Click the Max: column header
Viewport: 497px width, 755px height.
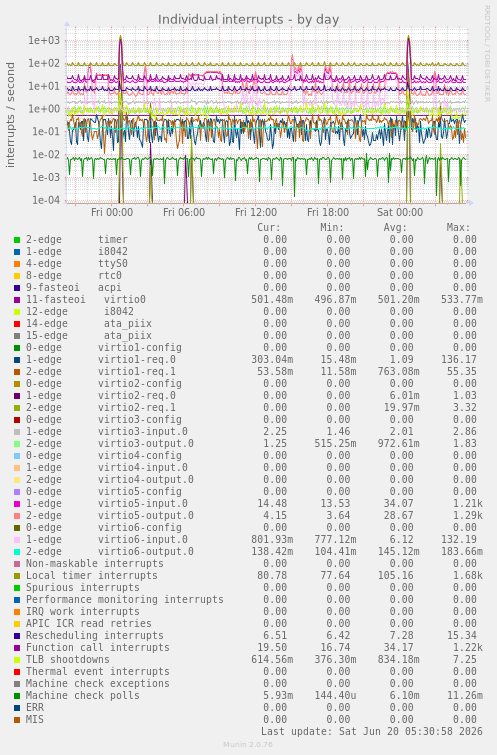(x=458, y=227)
